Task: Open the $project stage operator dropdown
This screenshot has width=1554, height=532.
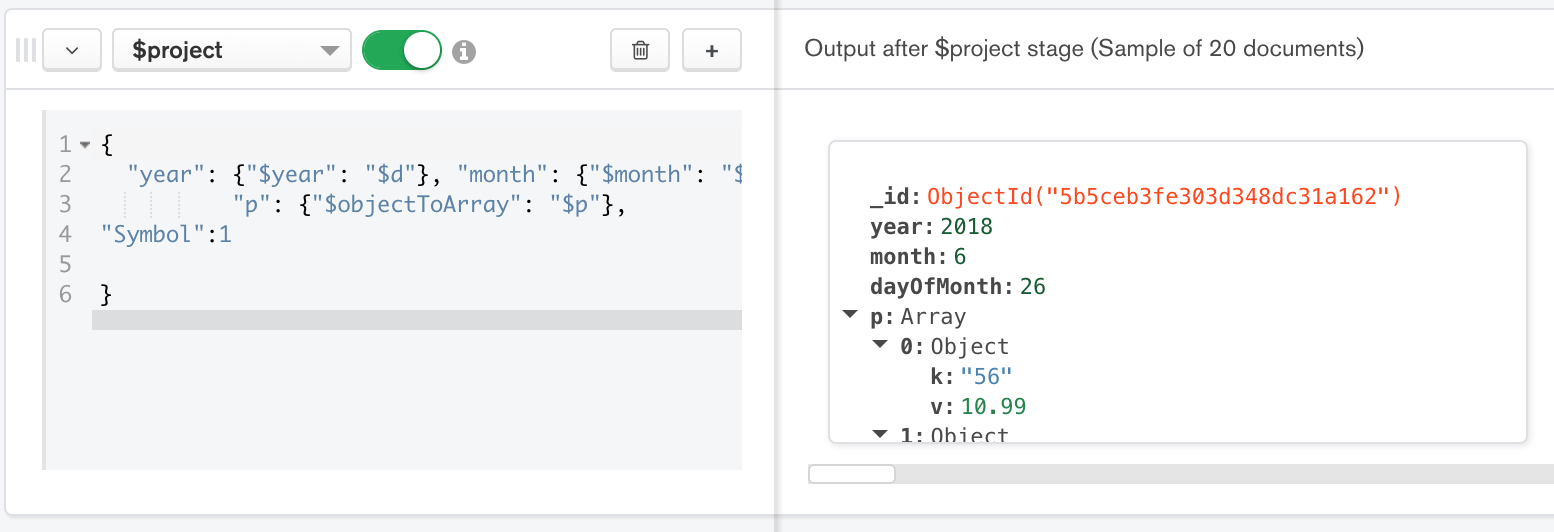Action: (x=232, y=50)
